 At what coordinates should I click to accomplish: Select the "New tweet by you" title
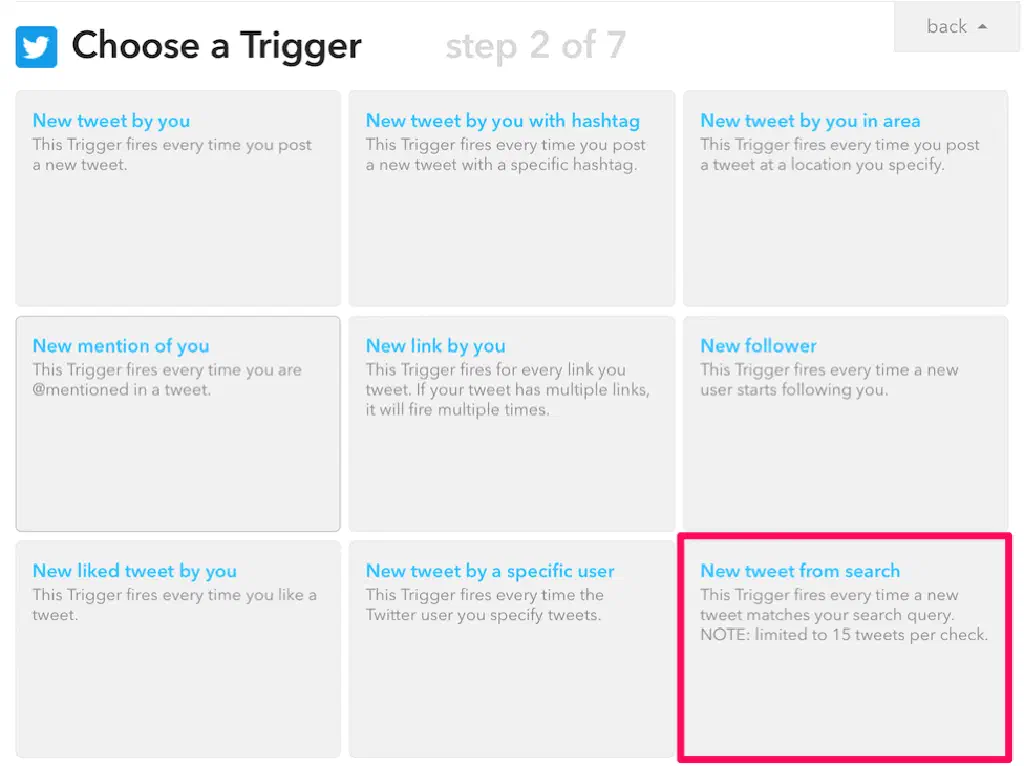111,121
